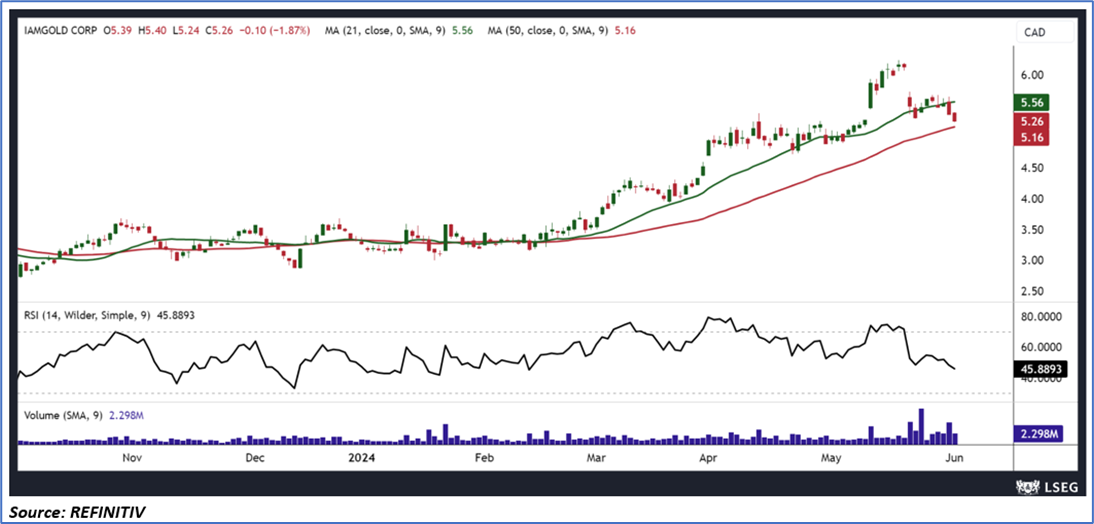Click the Dec date axis label
Viewport: 1094px width, 524px height.
click(x=254, y=458)
